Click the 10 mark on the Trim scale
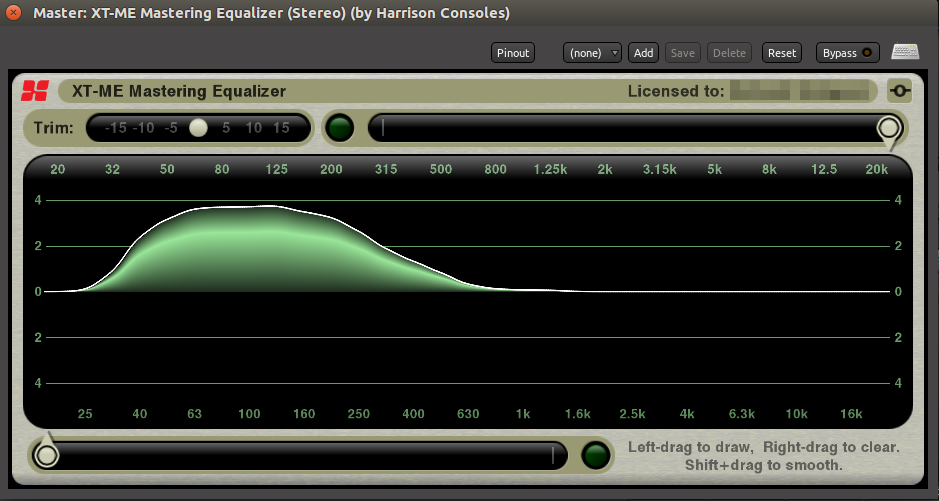The image size is (939, 501). pos(254,127)
